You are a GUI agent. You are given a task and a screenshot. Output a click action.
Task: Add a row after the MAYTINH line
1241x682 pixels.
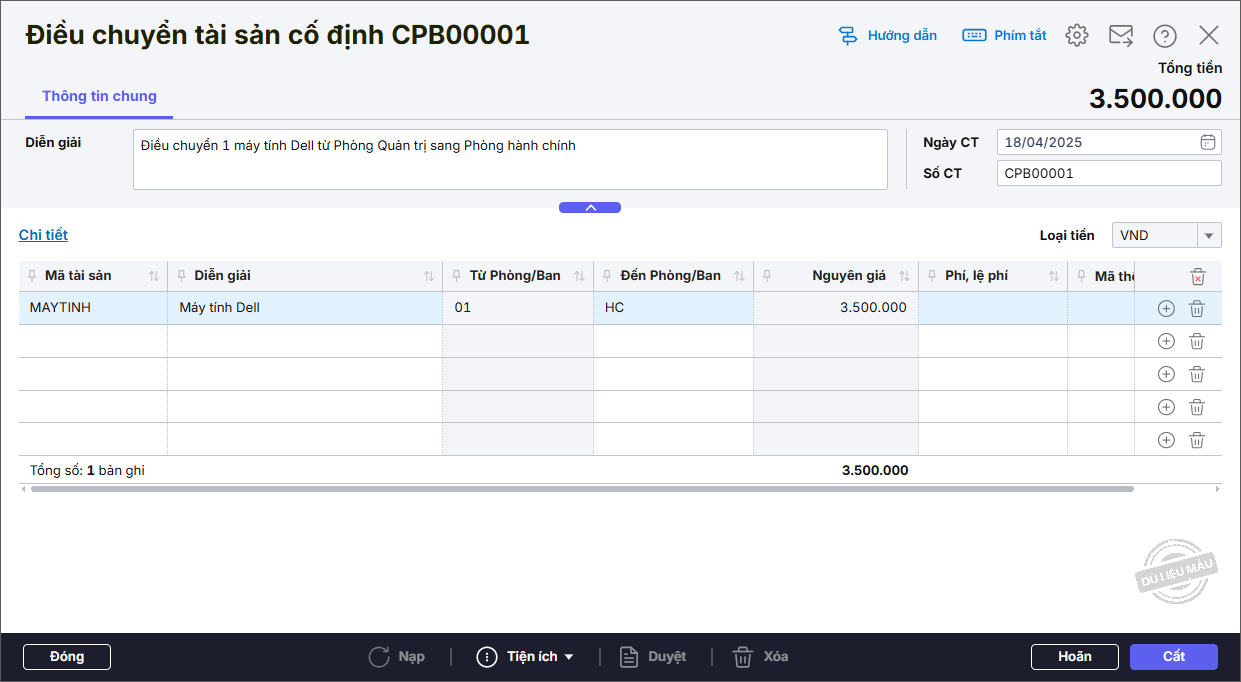click(x=1166, y=309)
